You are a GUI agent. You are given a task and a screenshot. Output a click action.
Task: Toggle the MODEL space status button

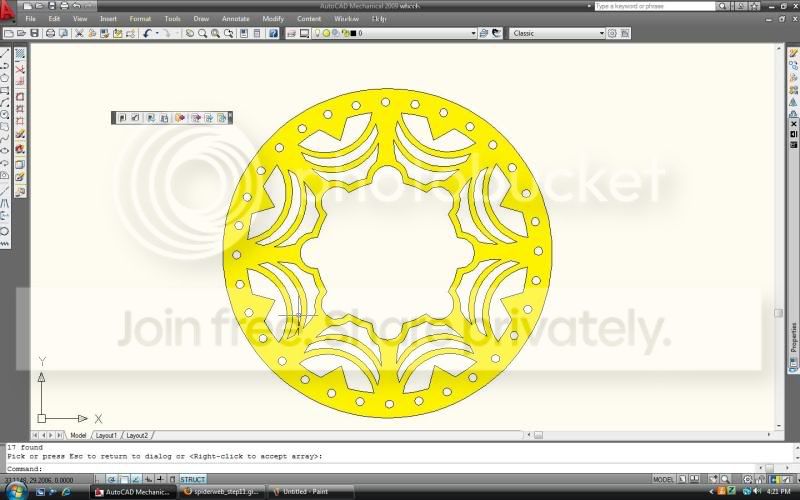(x=663, y=480)
